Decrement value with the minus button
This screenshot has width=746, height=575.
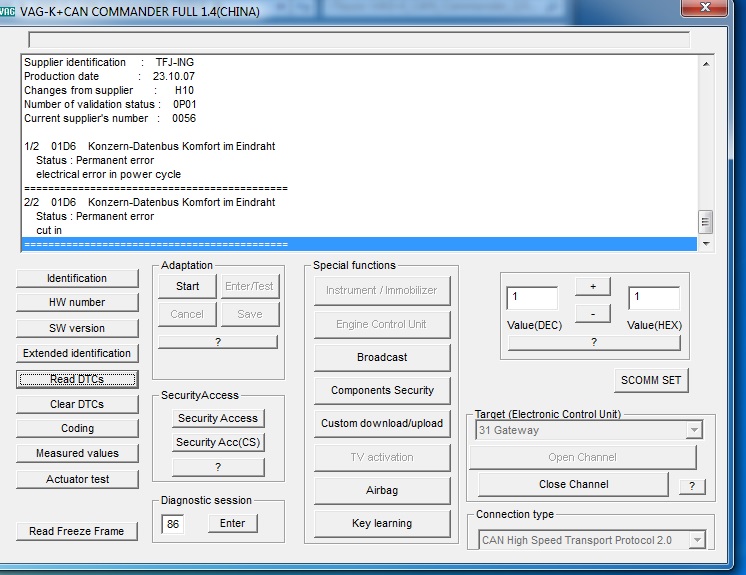pyautogui.click(x=592, y=313)
